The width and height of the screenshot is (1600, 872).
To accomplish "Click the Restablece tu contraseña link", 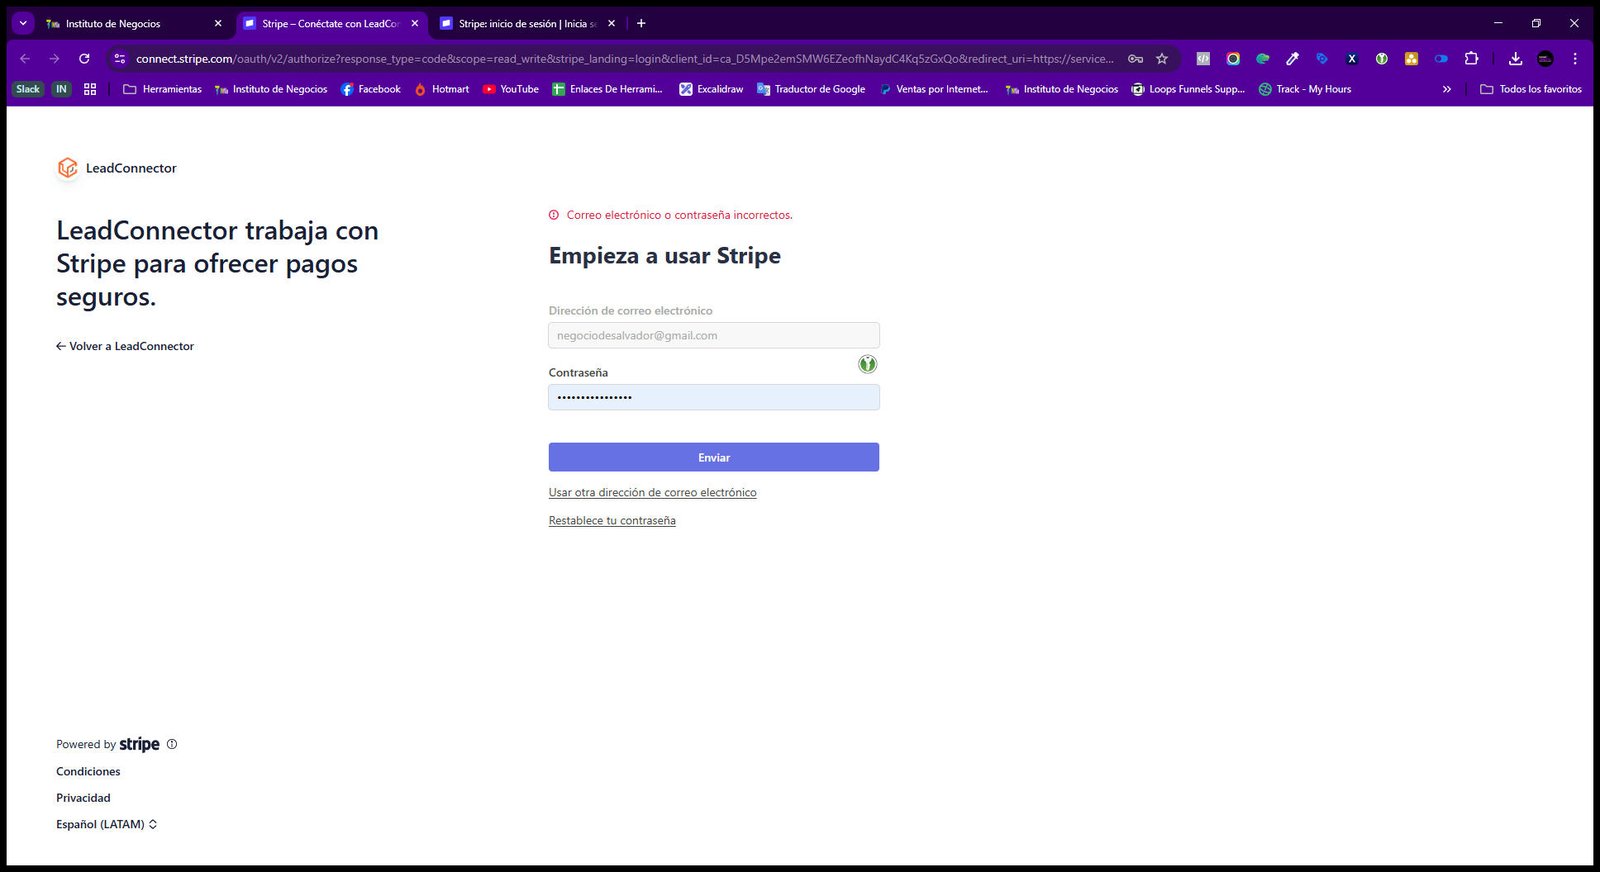I will point(612,520).
